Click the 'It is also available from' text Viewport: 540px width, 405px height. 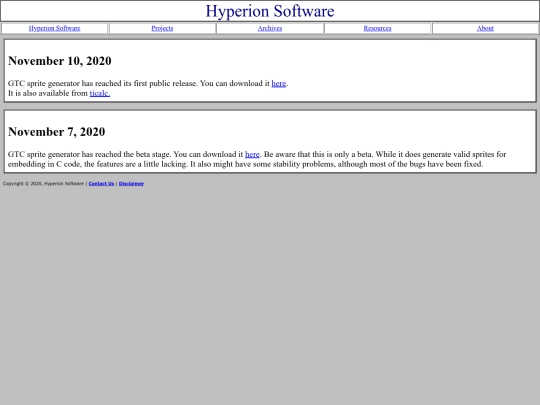(x=48, y=93)
